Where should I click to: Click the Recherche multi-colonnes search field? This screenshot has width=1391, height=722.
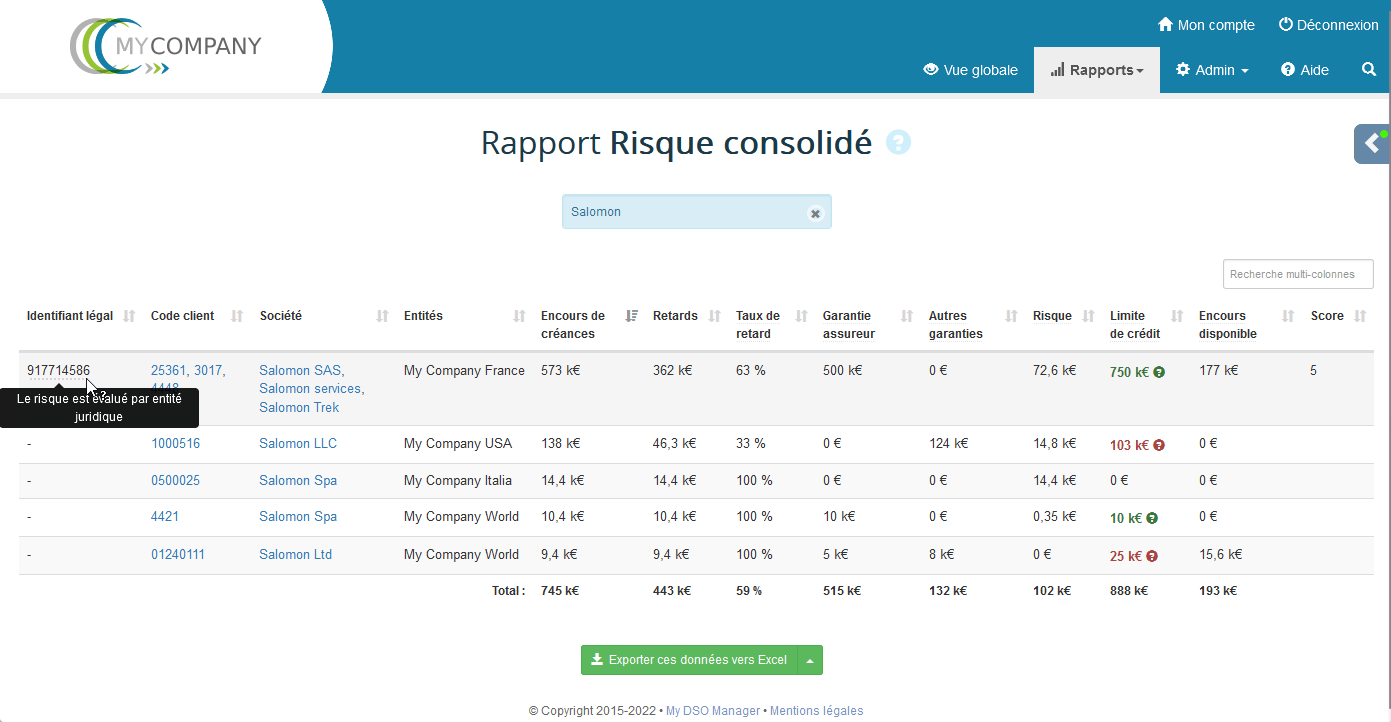1297,274
